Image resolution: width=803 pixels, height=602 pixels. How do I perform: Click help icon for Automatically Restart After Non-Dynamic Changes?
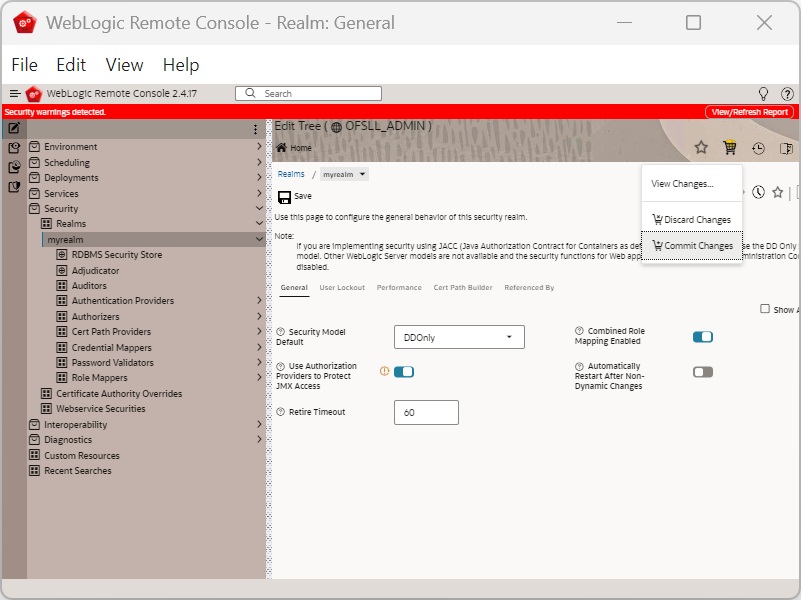(x=579, y=367)
